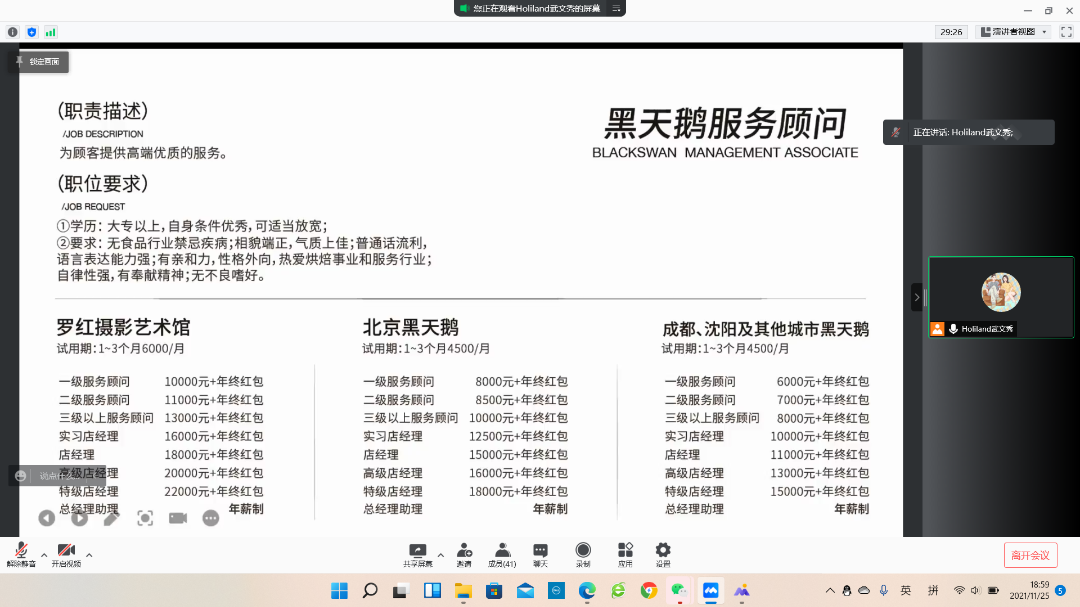
Task: Open Microsoft Edge from the taskbar
Action: (x=587, y=590)
